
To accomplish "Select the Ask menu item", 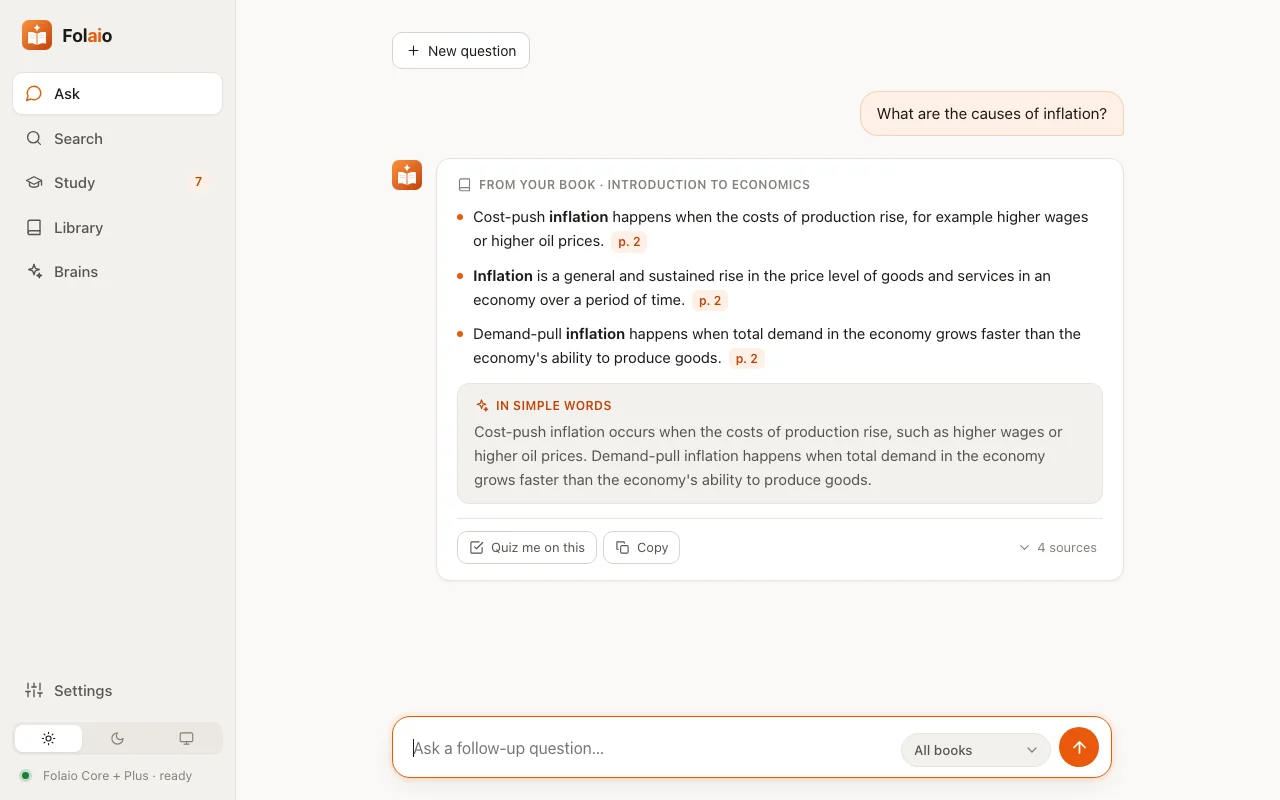I will [118, 93].
